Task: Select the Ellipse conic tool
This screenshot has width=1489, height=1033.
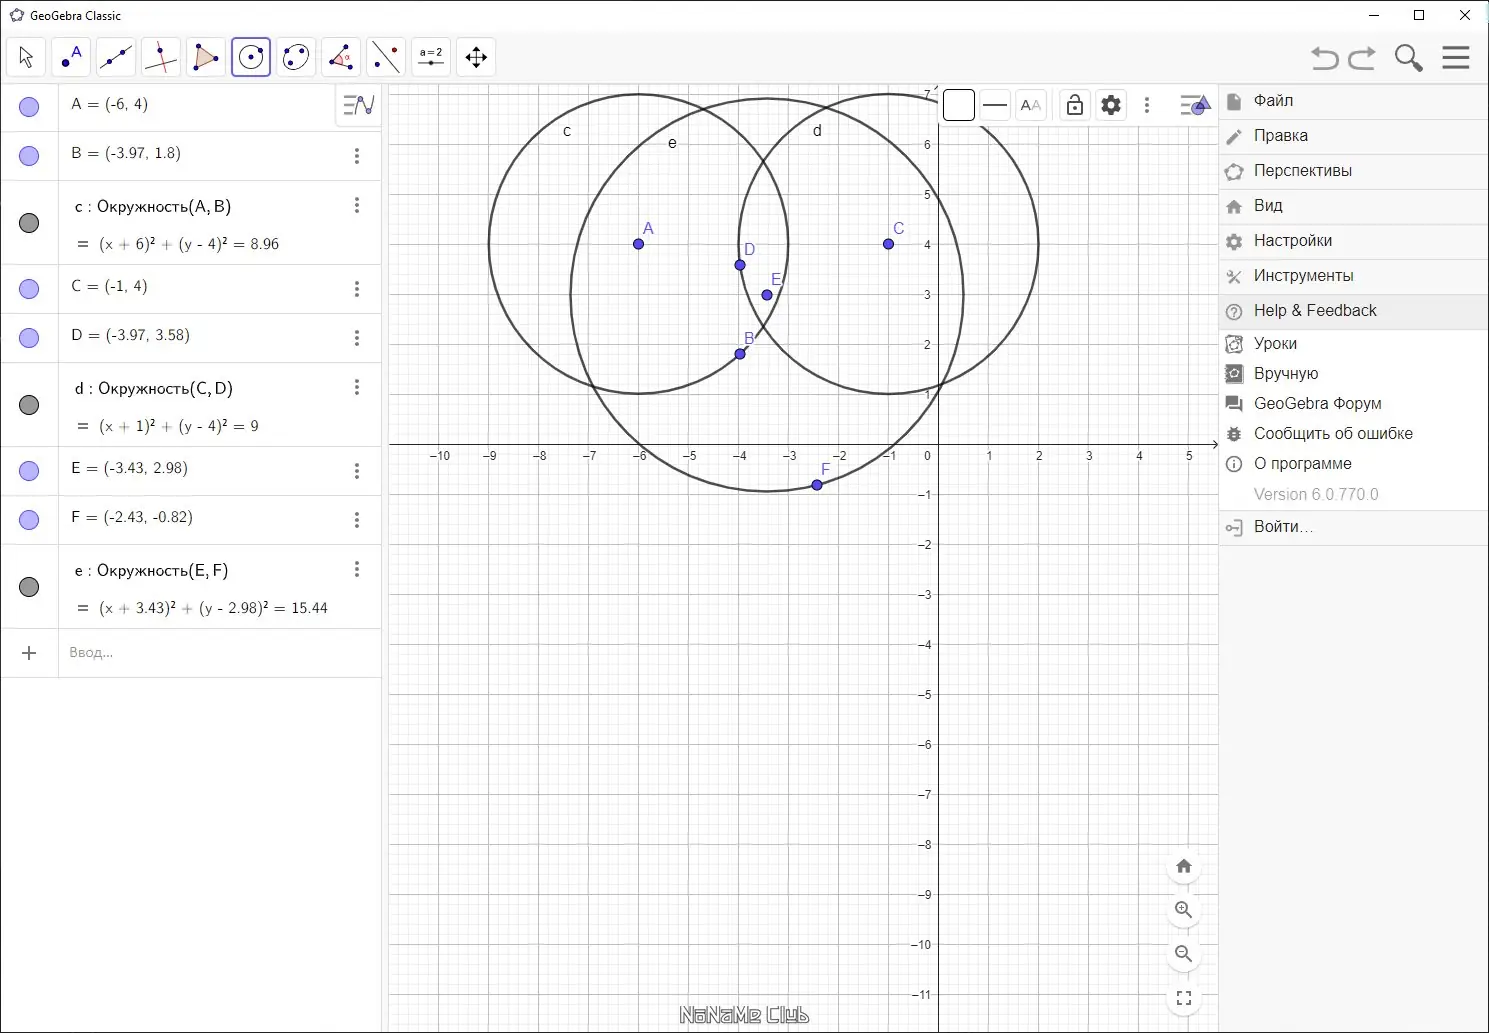Action: (296, 57)
